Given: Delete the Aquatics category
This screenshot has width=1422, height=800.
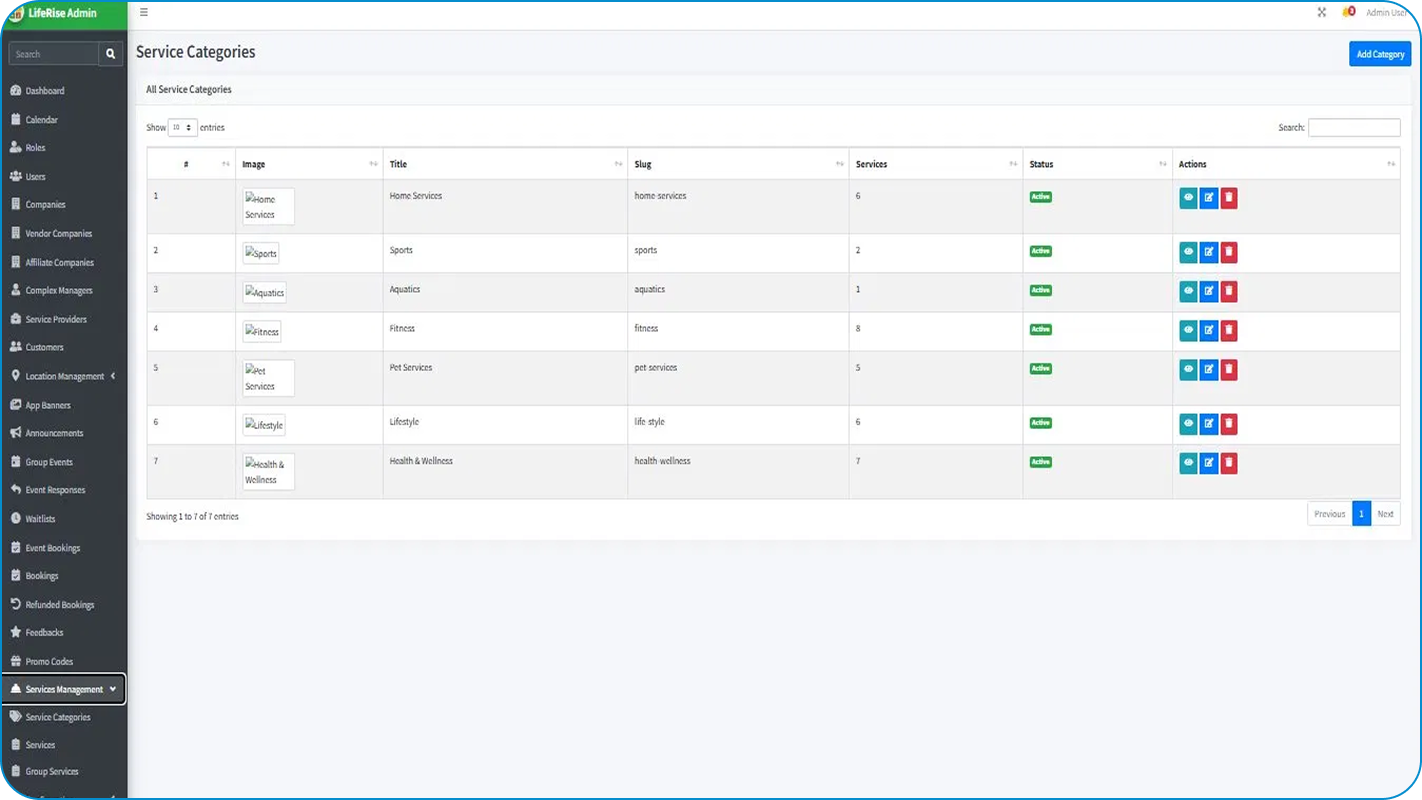Looking at the screenshot, I should 1229,291.
